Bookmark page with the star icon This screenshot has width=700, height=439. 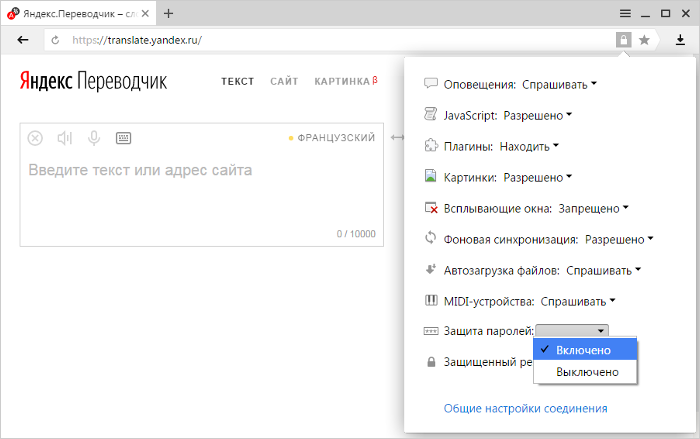tap(644, 40)
